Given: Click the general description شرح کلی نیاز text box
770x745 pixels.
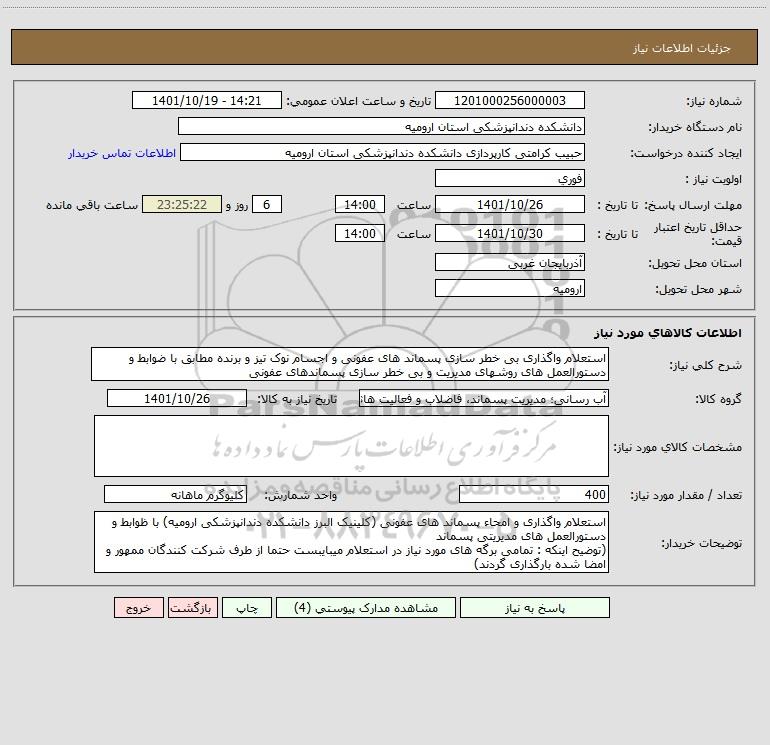Looking at the screenshot, I should 350,364.
